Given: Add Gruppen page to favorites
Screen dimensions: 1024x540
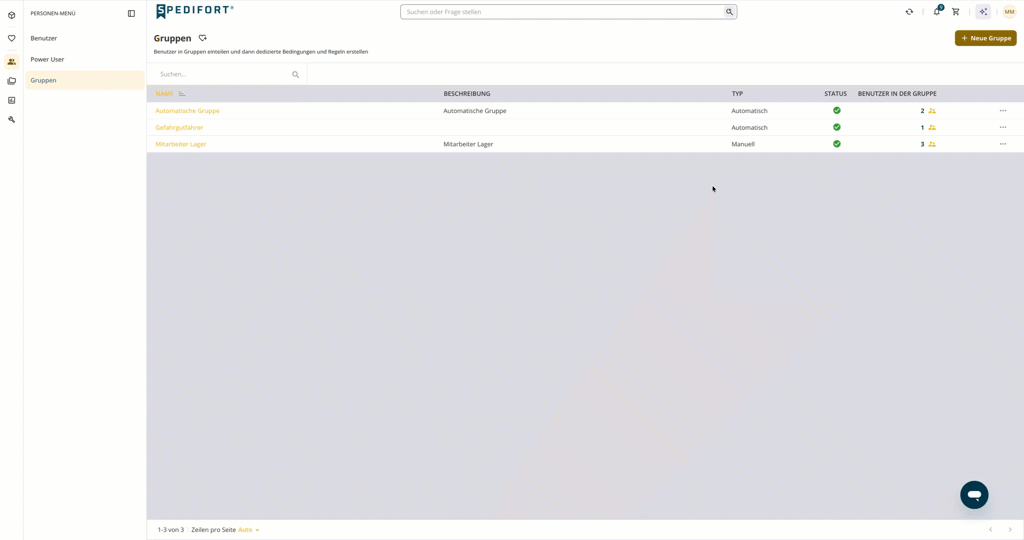Looking at the screenshot, I should click(202, 38).
